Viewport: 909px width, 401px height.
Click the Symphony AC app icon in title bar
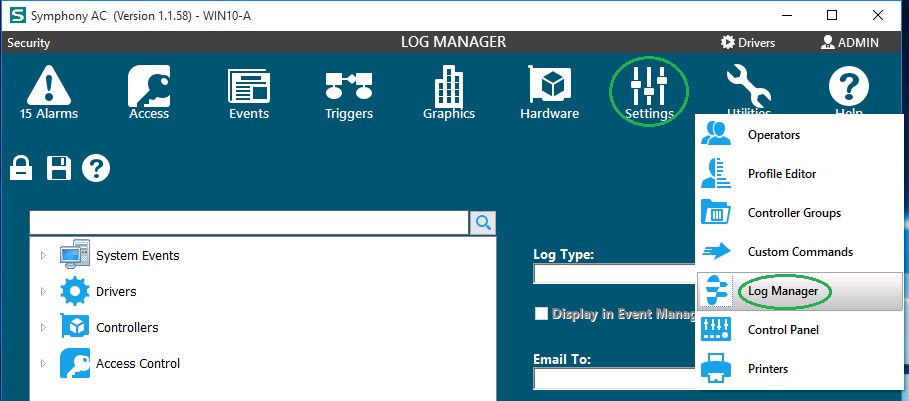(x=18, y=16)
